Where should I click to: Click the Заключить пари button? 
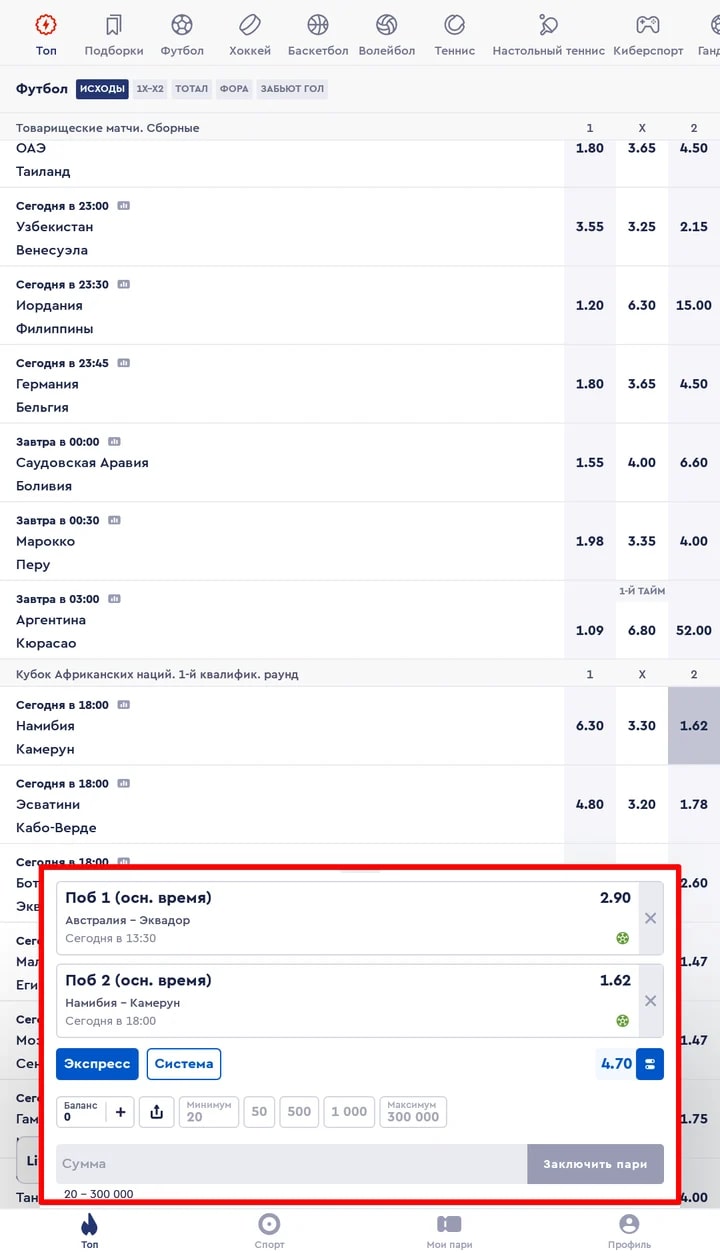[596, 1164]
